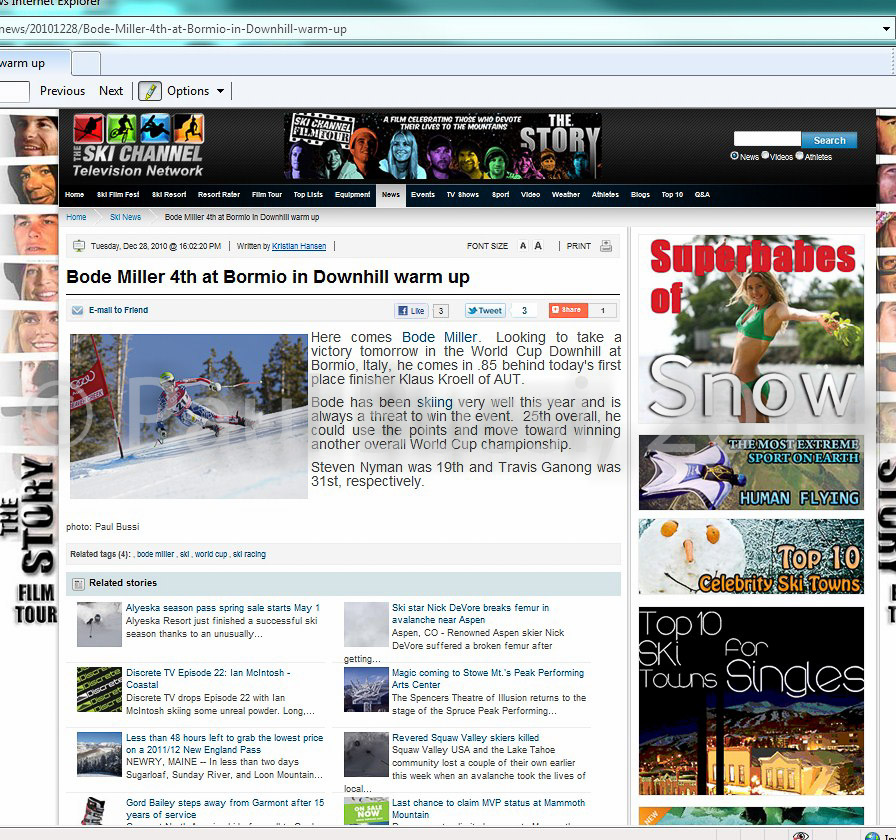Click the browser address bar URL
Screen dimensions: 896x840
tap(173, 29)
